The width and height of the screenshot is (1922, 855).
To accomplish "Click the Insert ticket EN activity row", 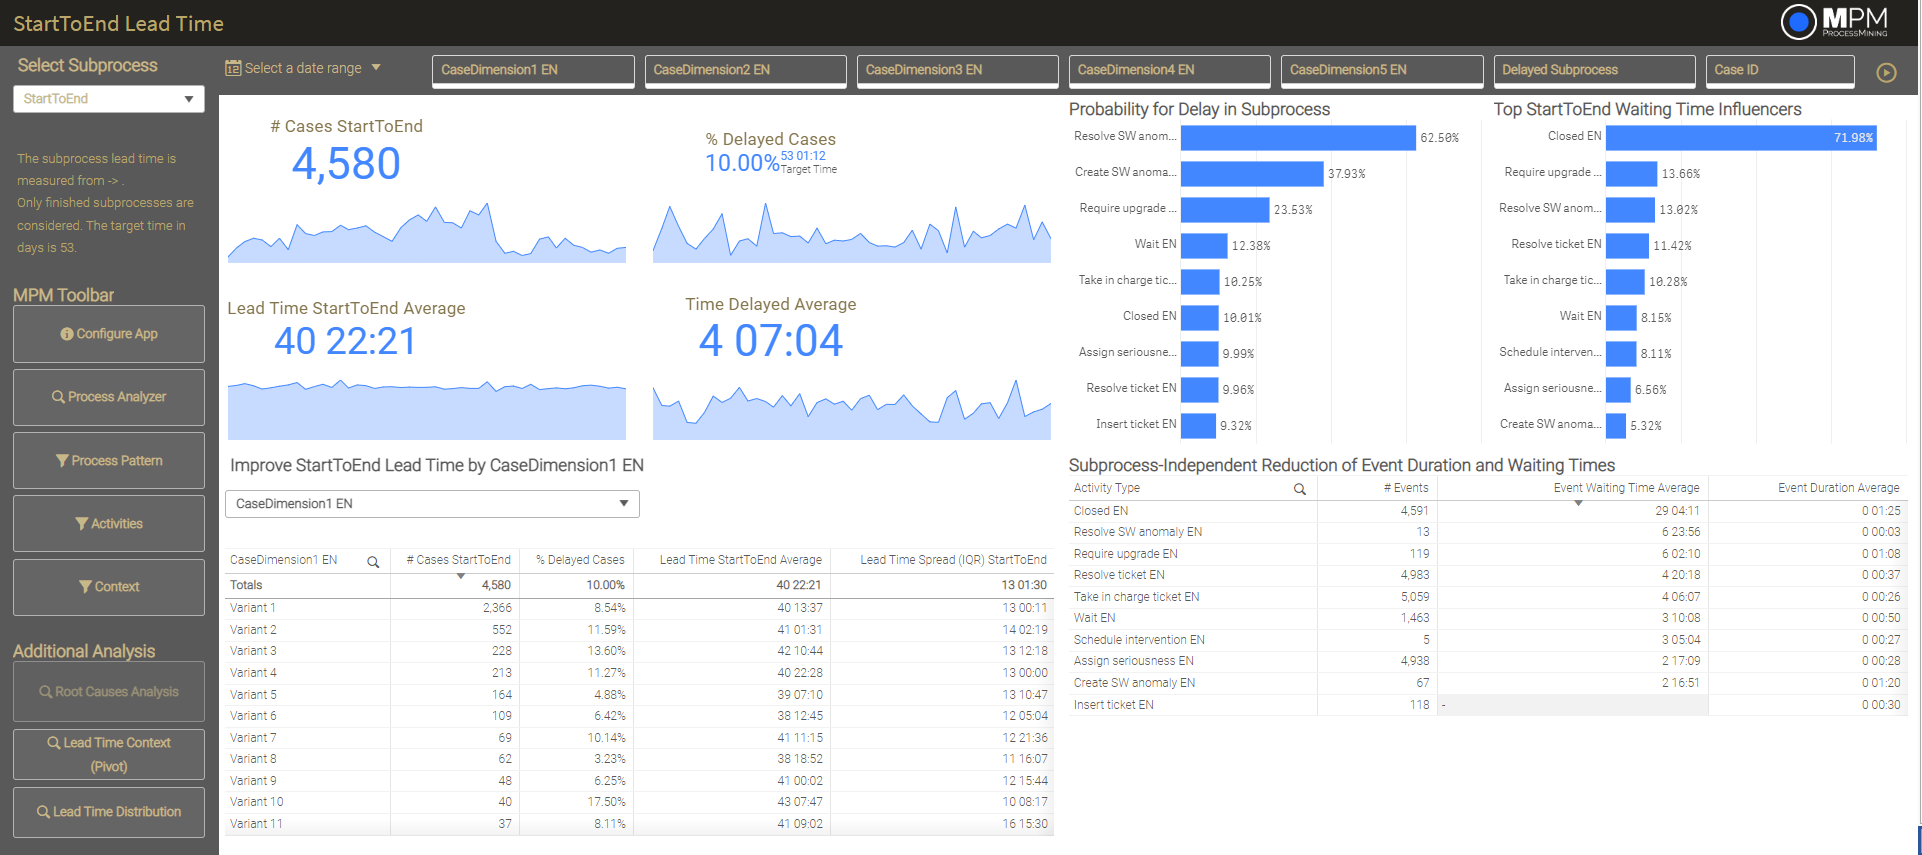I will point(1487,705).
